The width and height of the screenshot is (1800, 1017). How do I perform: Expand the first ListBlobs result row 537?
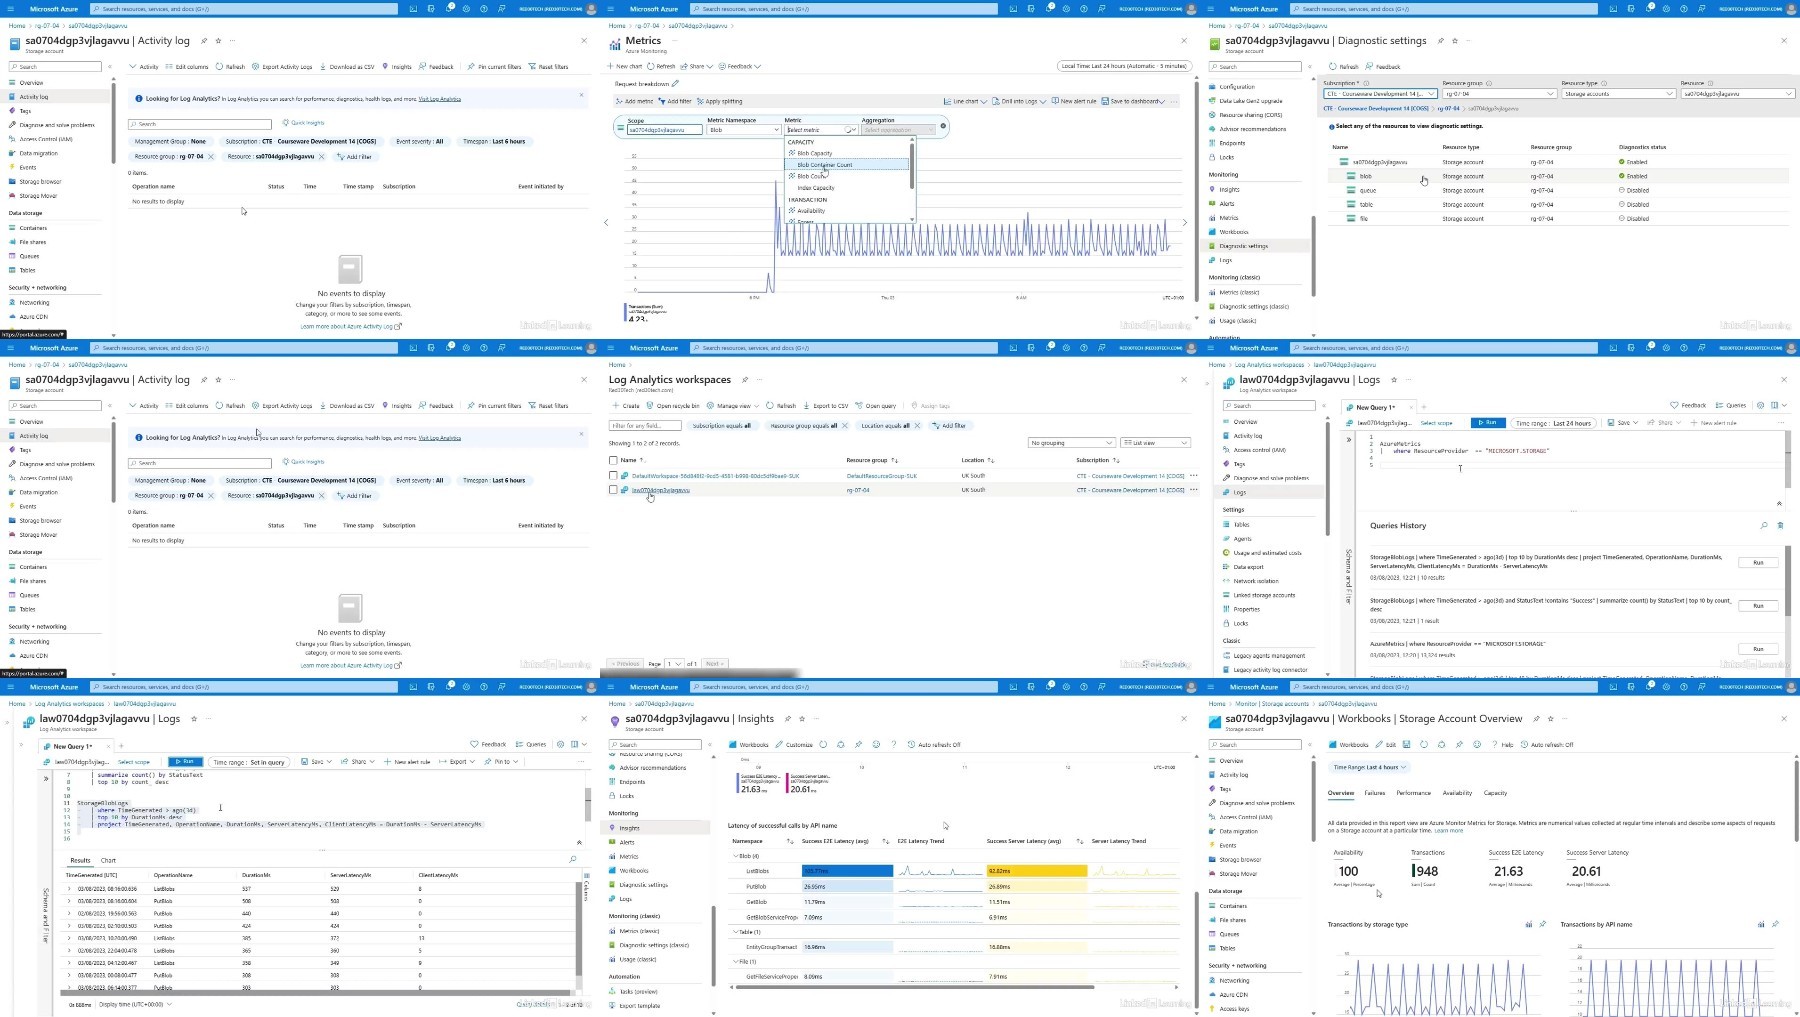pyautogui.click(x=69, y=888)
